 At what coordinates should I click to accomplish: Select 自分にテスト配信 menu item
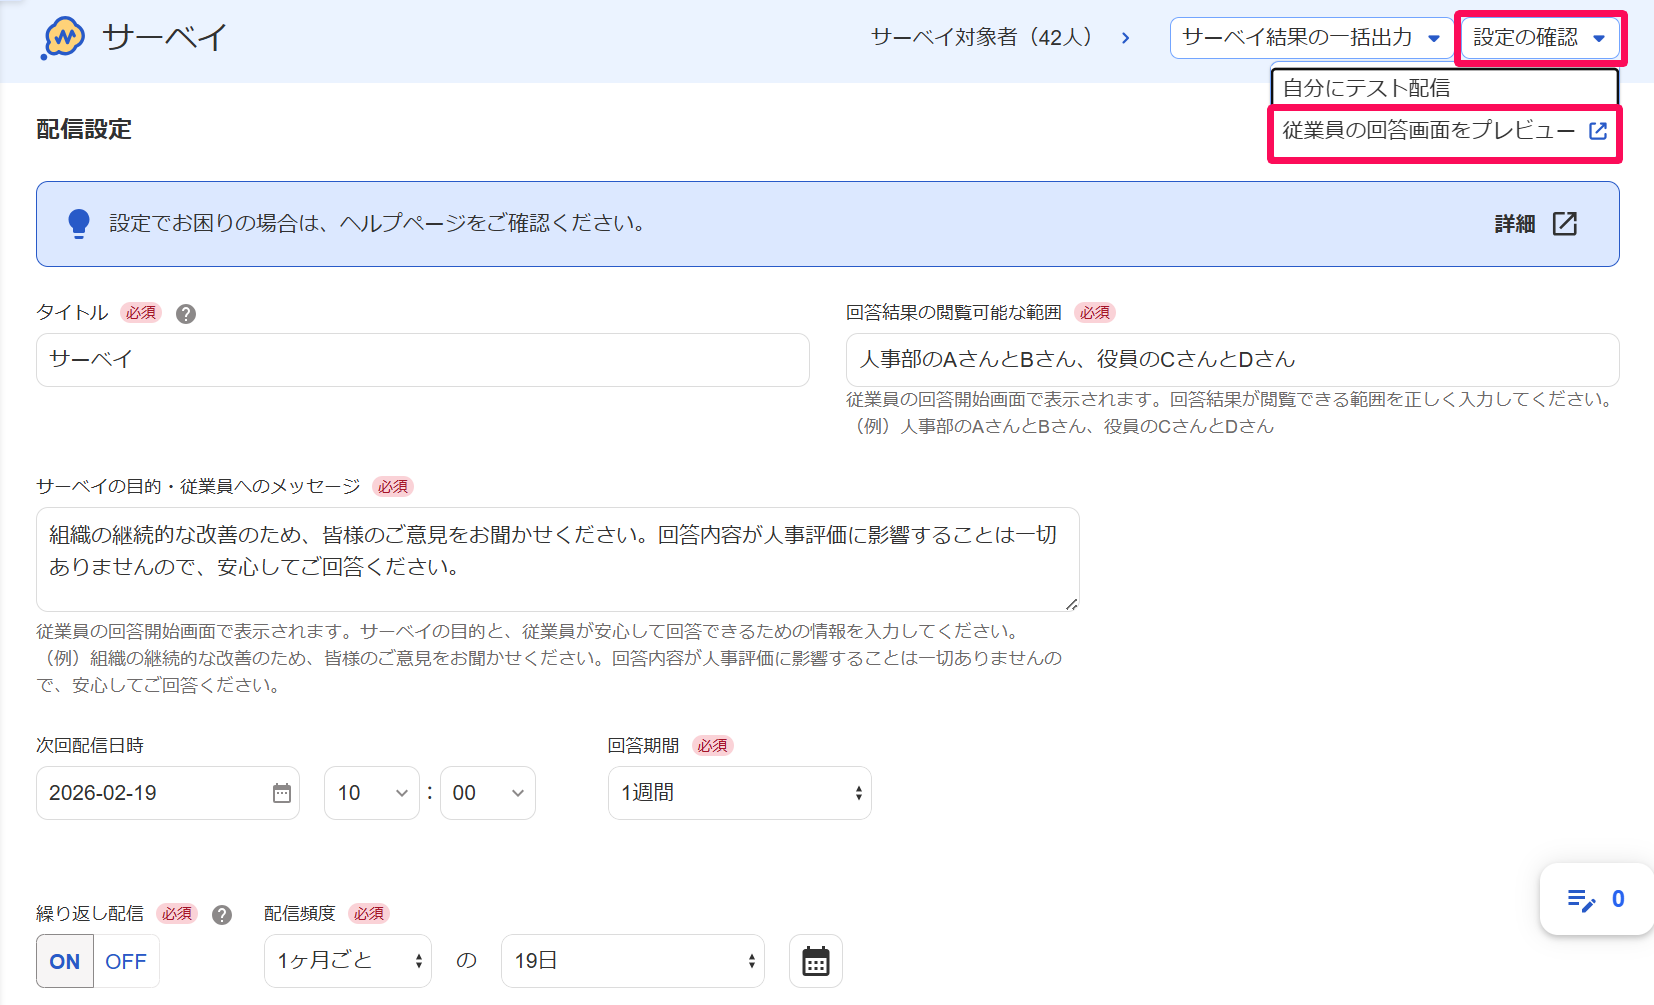1445,87
